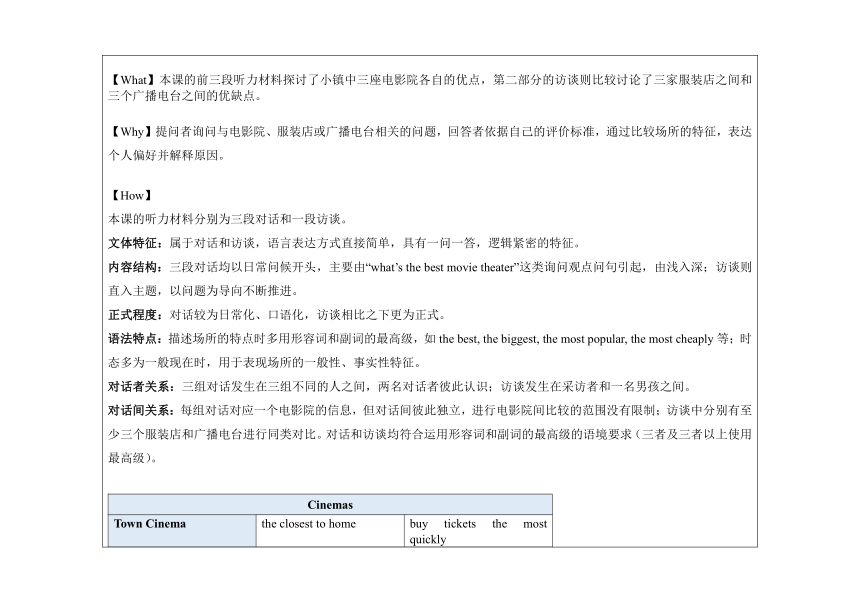Click the cell 'buy tickets the most quickly'
860x608 pixels.
478,530
